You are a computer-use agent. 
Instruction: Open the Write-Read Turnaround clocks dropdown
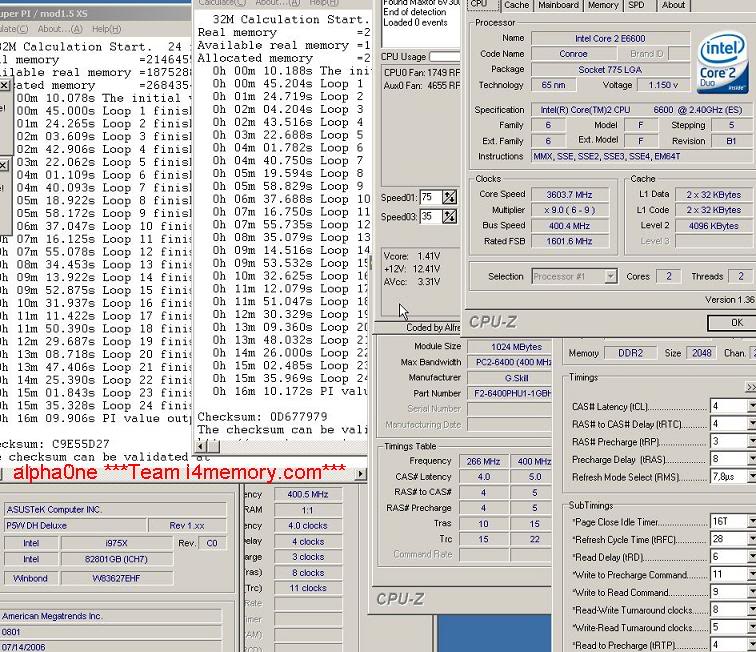tap(751, 627)
